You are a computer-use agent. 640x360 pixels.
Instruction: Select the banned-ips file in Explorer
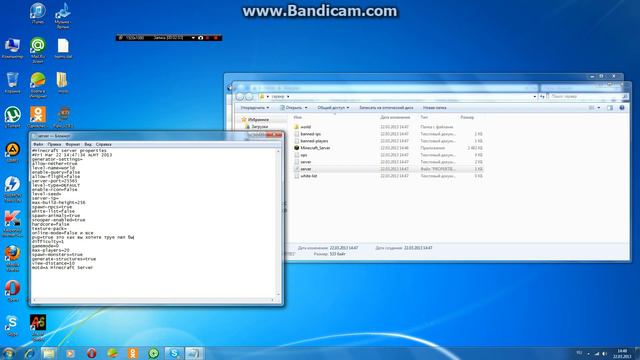click(x=310, y=134)
